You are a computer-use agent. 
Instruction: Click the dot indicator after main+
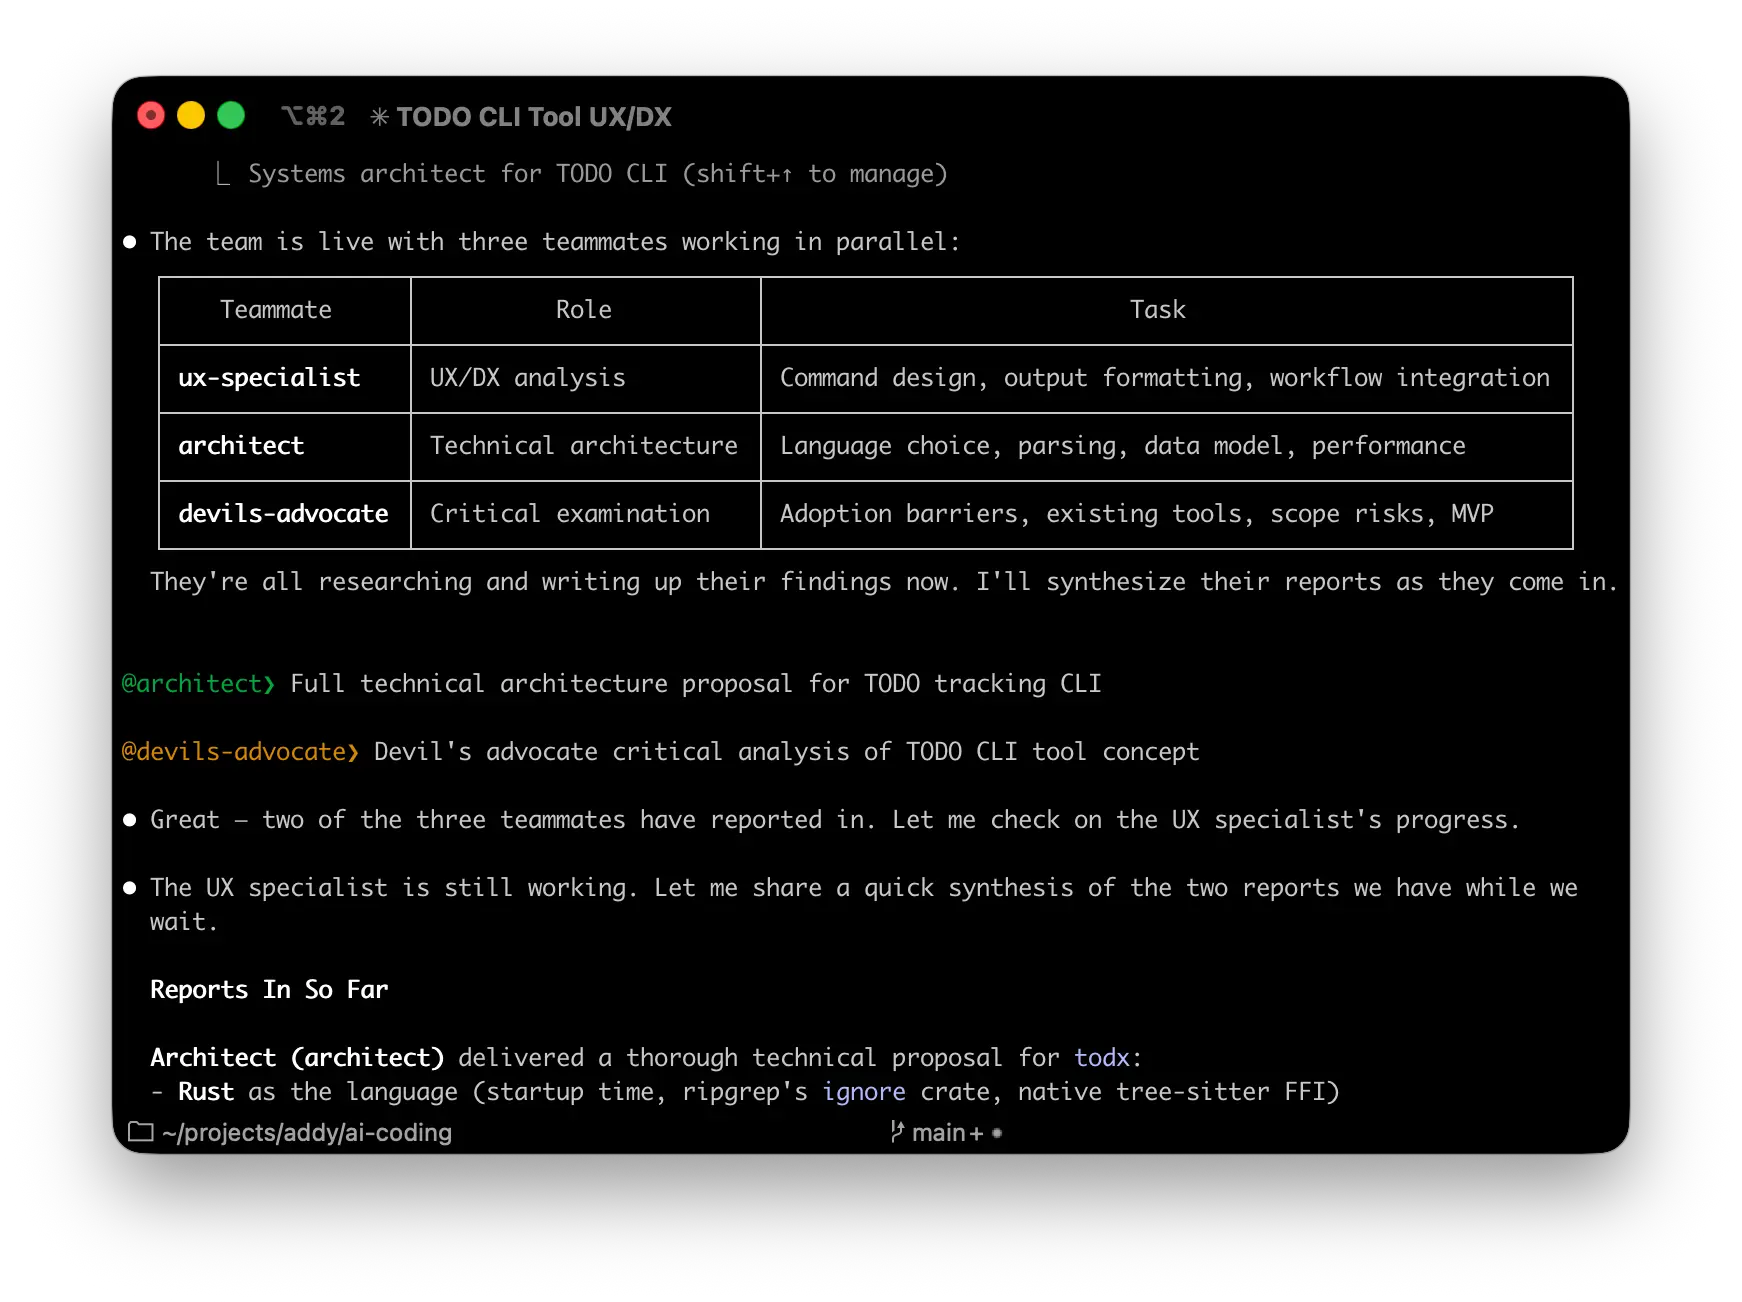[996, 1133]
